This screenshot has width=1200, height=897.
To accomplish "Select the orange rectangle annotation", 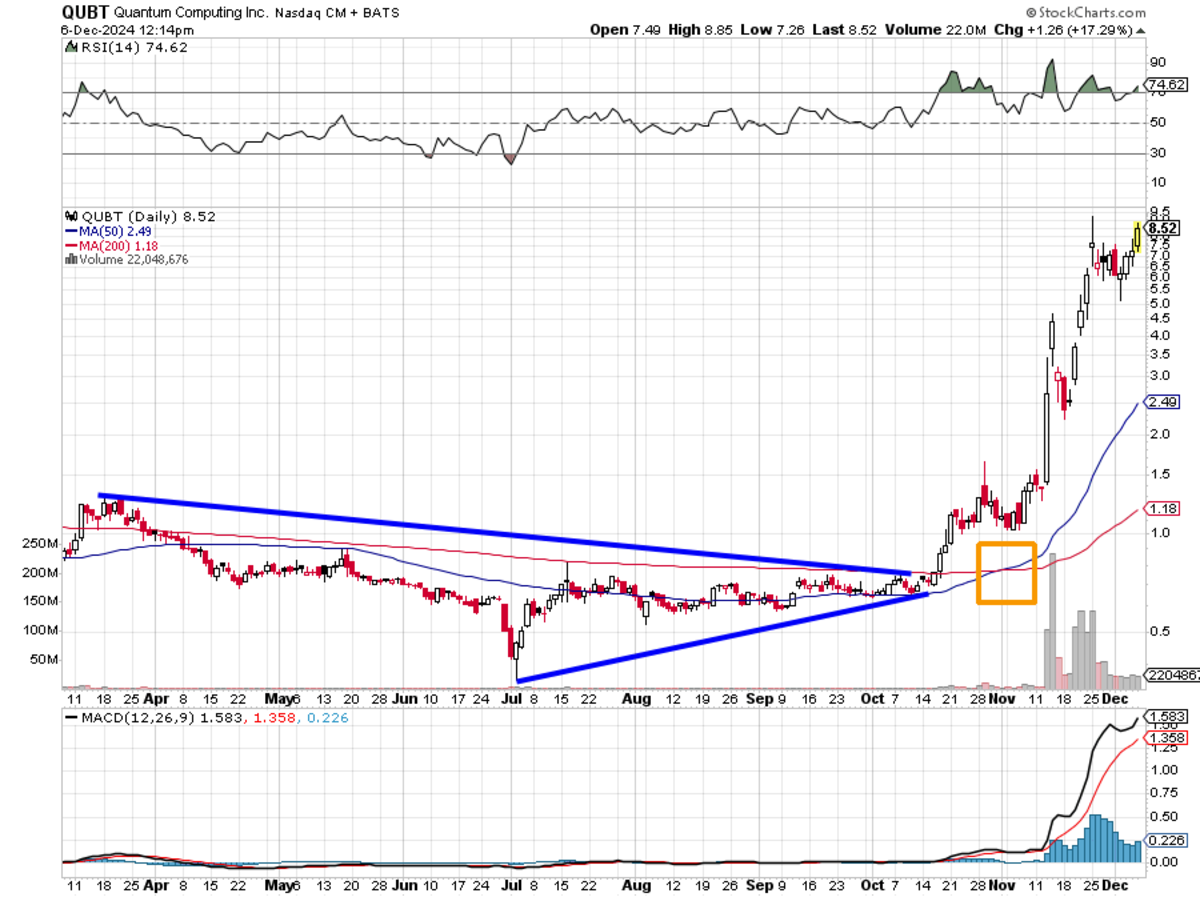I will 1006,573.
